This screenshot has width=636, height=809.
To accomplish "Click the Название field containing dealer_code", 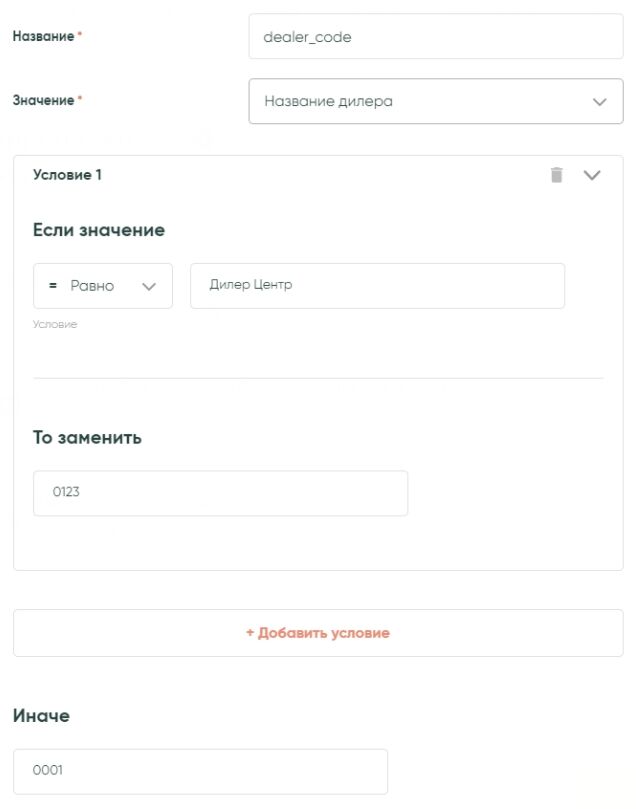I will point(435,37).
